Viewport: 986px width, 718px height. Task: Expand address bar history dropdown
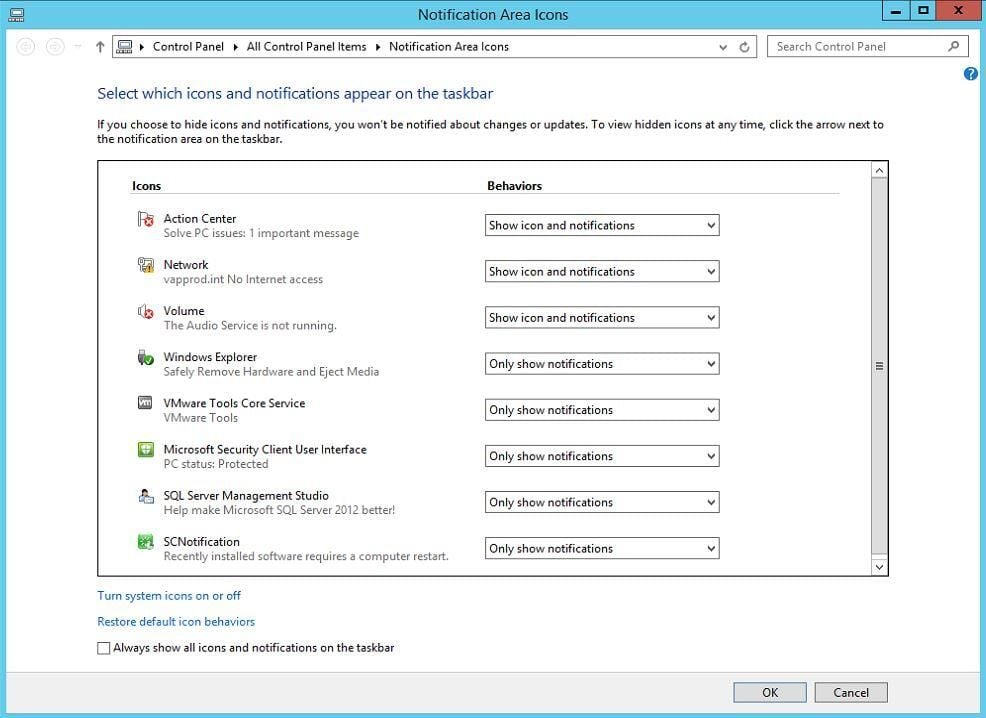723,47
